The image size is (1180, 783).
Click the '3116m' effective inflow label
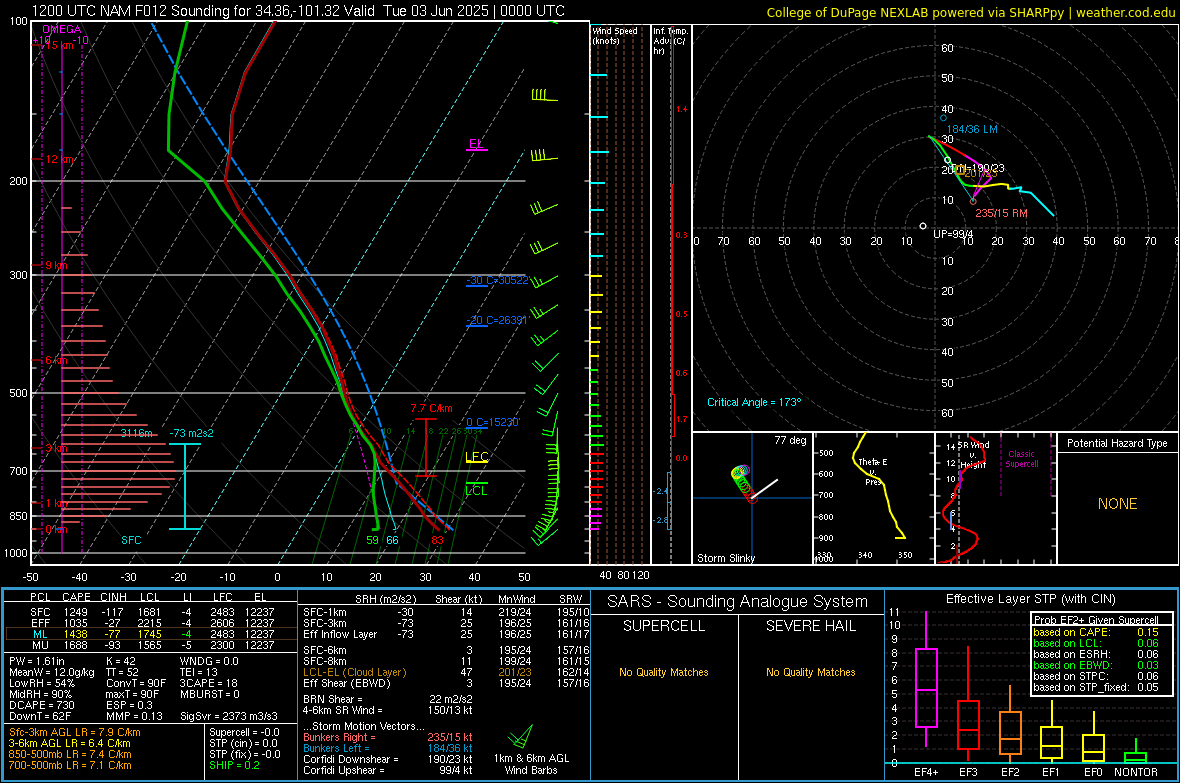point(136,433)
